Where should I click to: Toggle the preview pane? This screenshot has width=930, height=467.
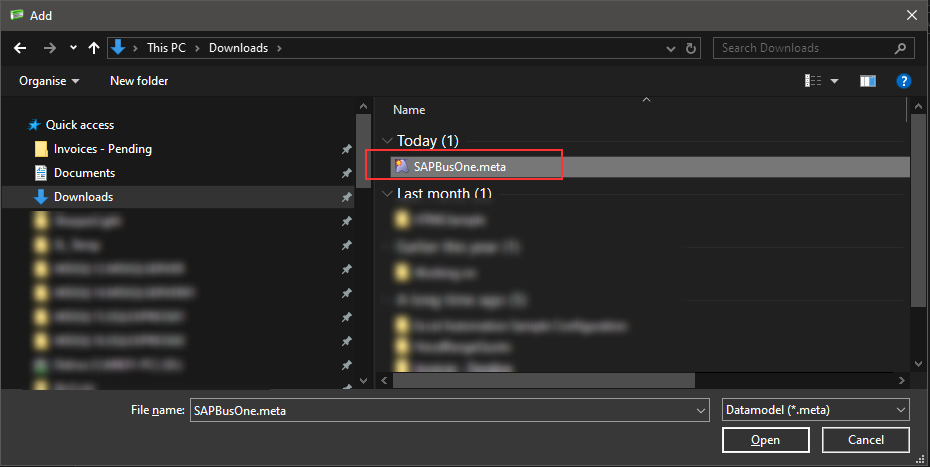pos(868,81)
